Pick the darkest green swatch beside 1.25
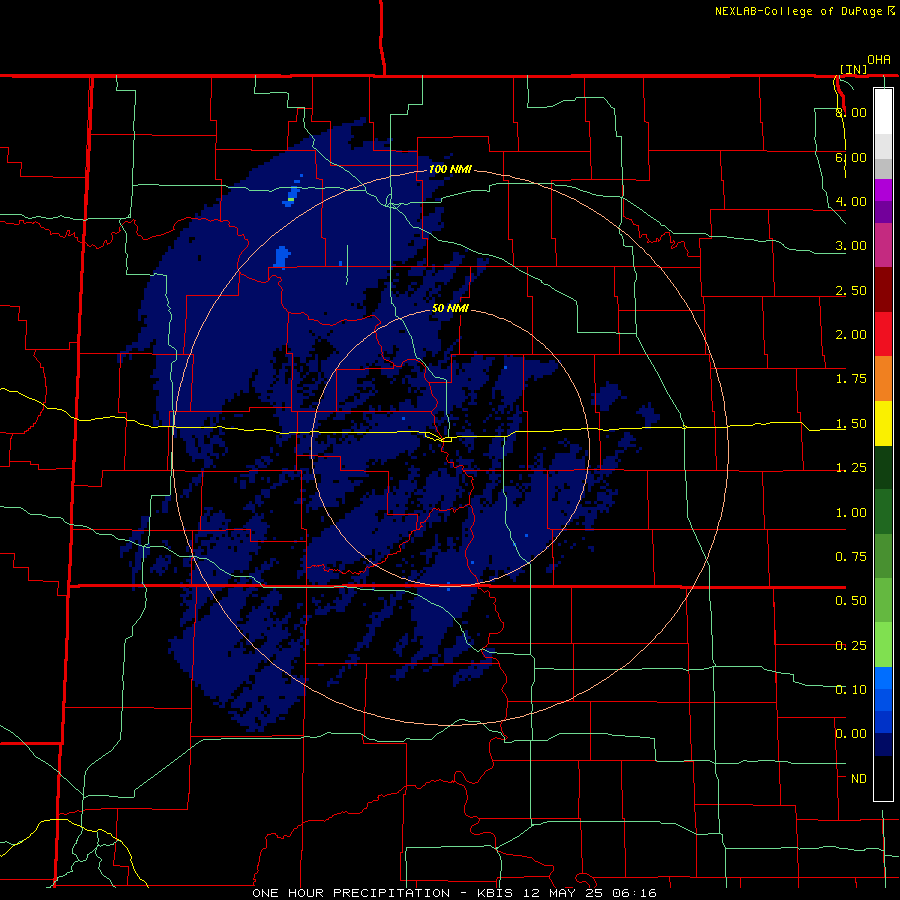Image resolution: width=900 pixels, height=900 pixels. (x=883, y=467)
